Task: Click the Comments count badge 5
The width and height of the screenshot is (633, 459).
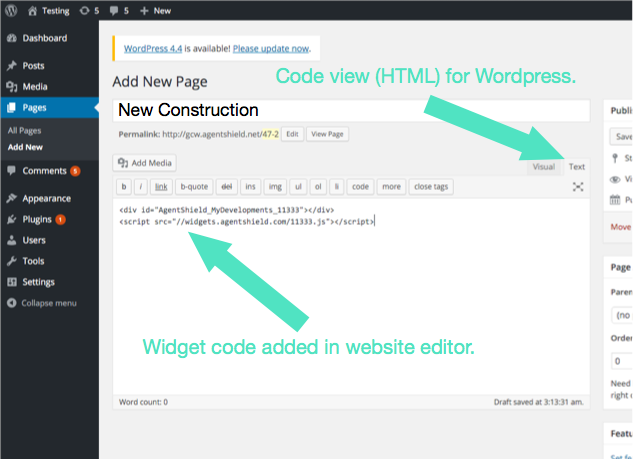Action: 75,171
